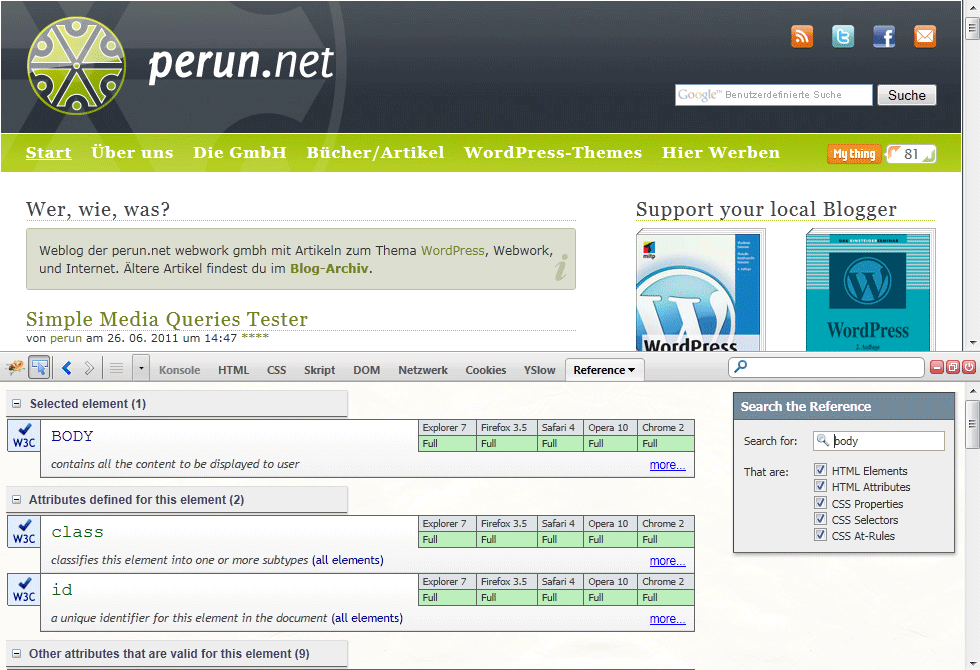Click W3C badge next to id

pyautogui.click(x=24, y=589)
